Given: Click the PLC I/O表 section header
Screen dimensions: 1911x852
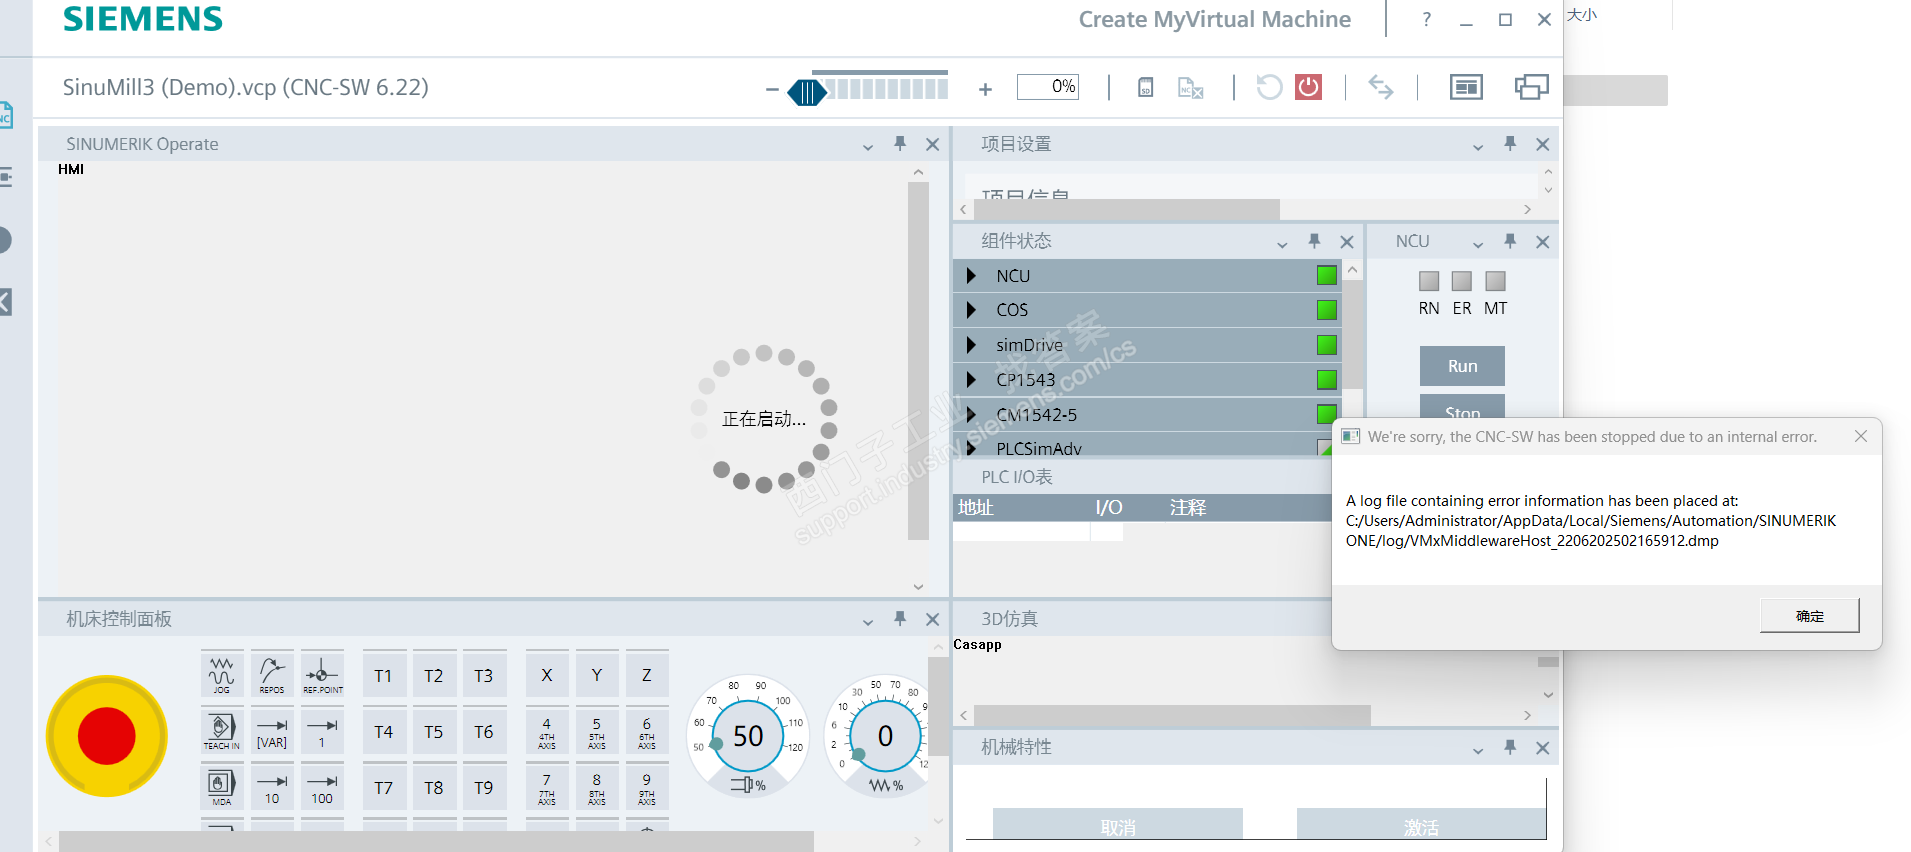Looking at the screenshot, I should point(1017,477).
